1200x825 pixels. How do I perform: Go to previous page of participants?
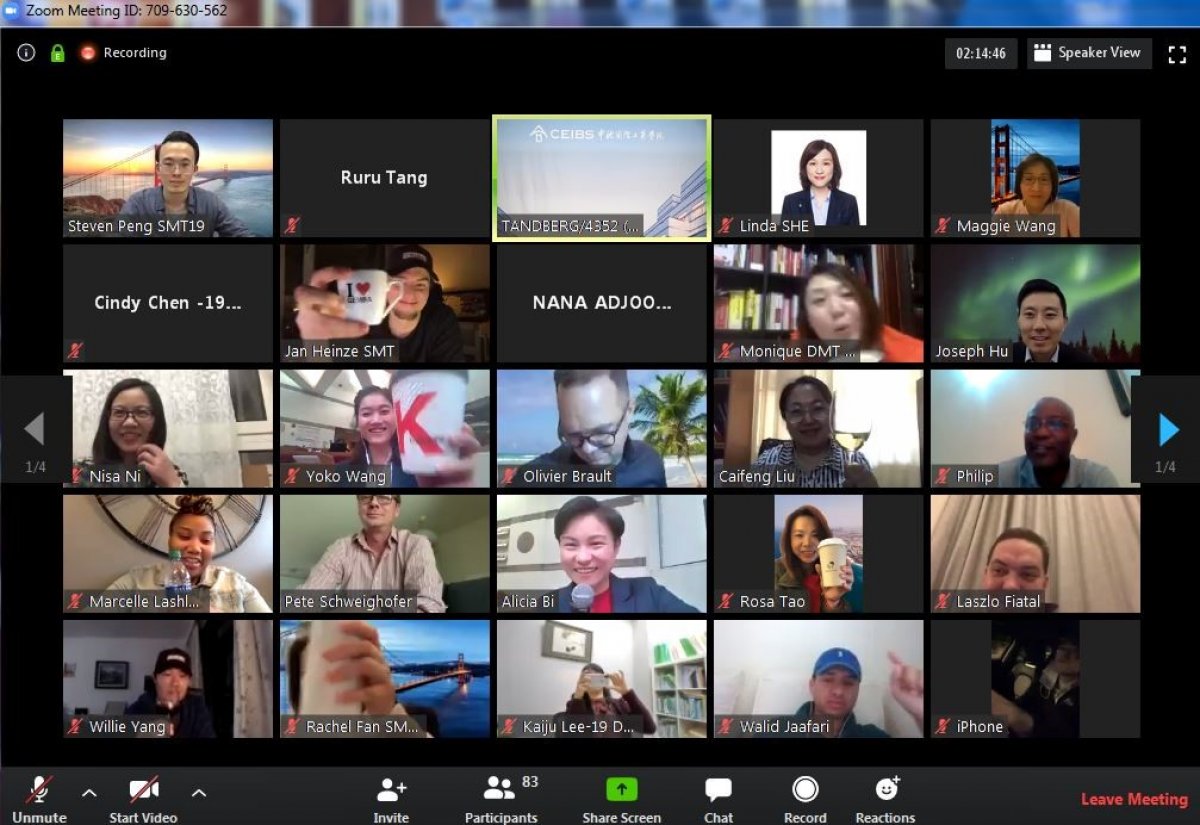(34, 430)
